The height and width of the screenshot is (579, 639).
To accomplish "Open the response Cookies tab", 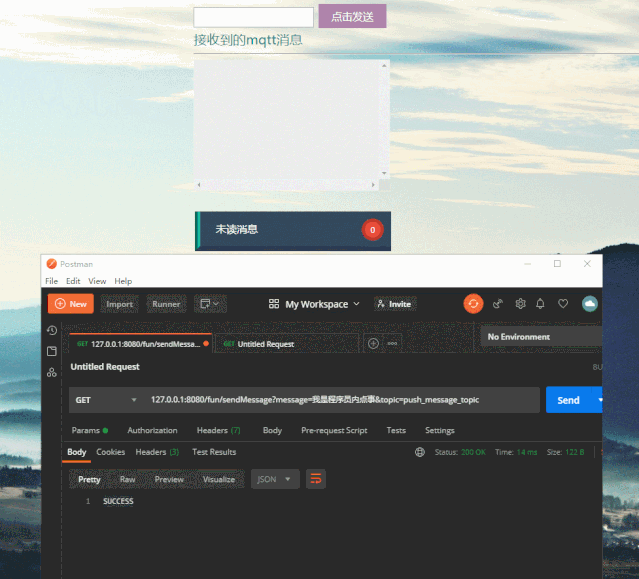I will pyautogui.click(x=110, y=452).
